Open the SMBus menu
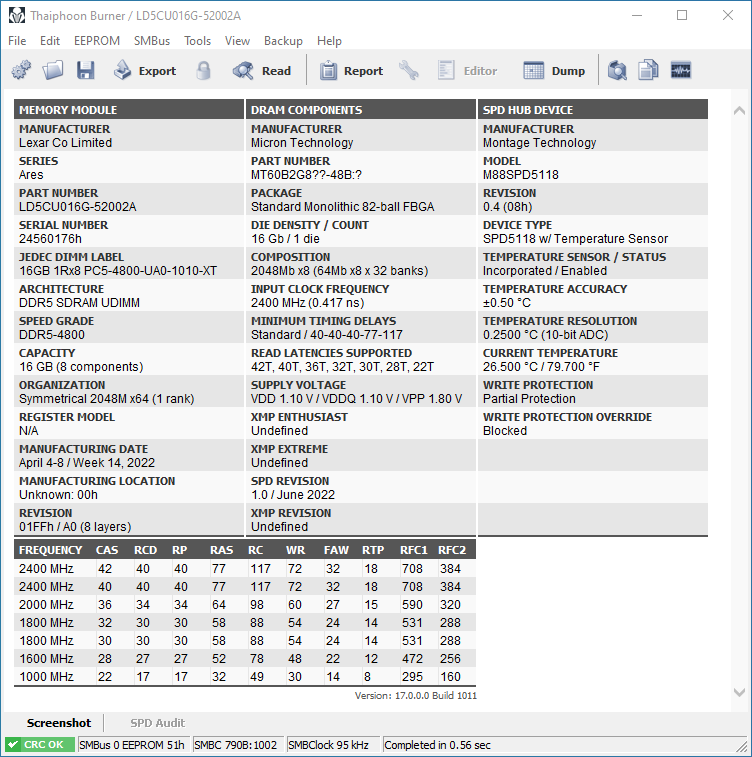This screenshot has height=757, width=752. (152, 41)
